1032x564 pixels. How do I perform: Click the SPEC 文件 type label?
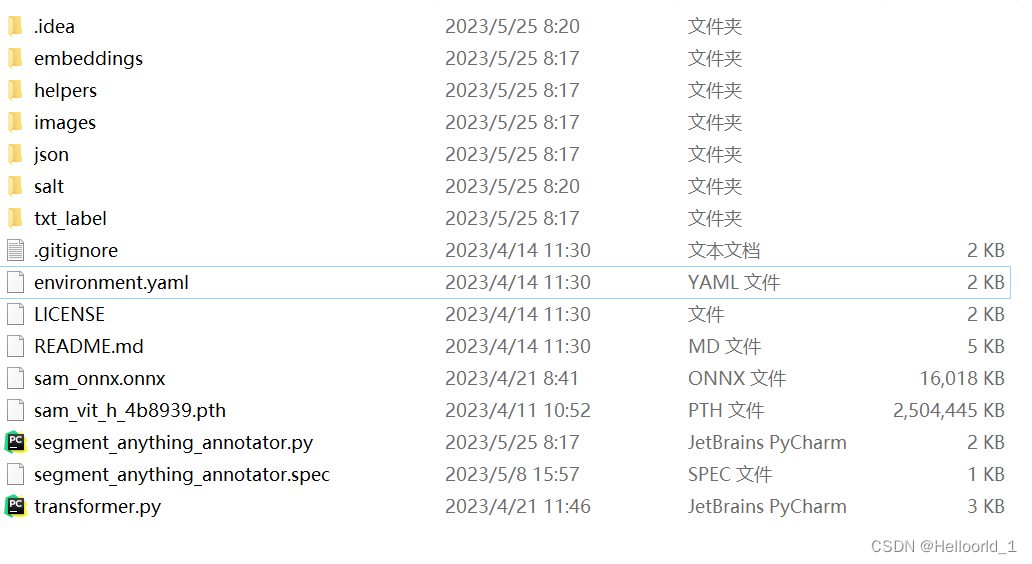[x=730, y=474]
